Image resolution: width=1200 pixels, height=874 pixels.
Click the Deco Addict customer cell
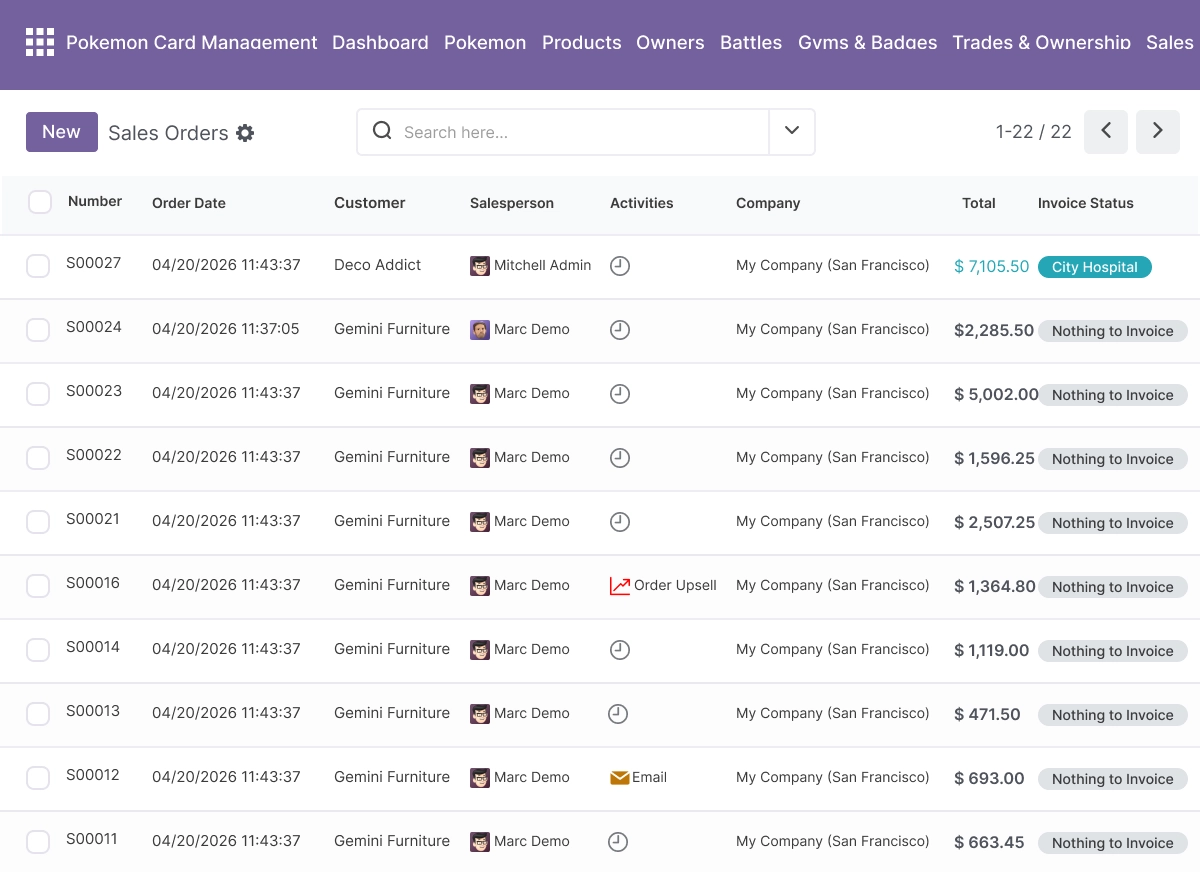coord(378,265)
